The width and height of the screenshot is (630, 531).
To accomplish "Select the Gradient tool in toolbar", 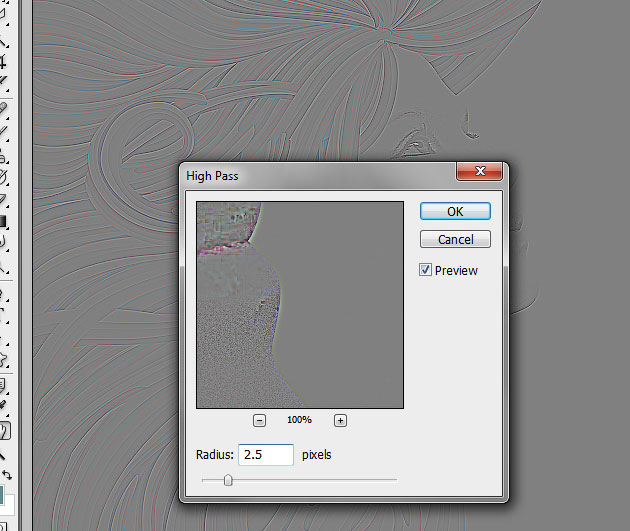I will pos(3,221).
